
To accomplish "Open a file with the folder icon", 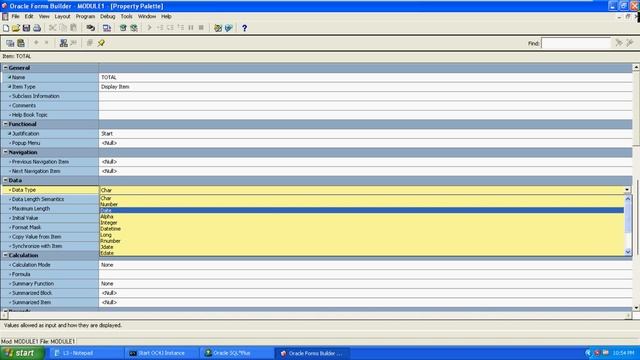I will [x=16, y=28].
